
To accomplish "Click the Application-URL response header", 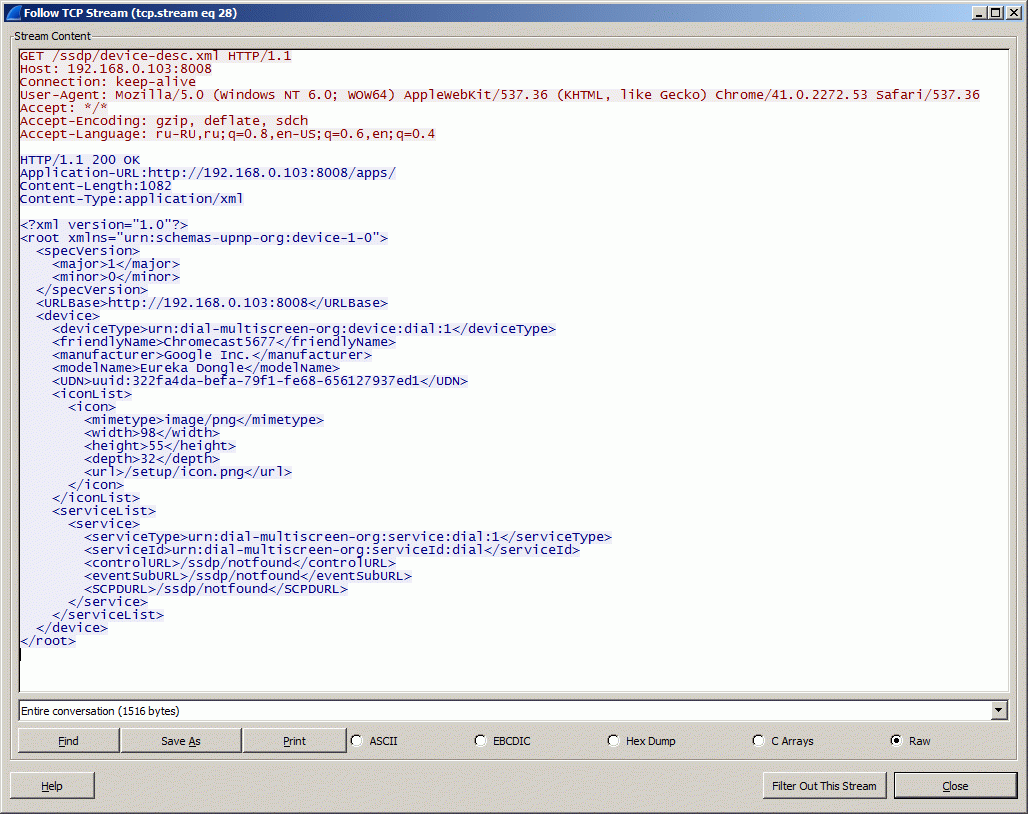I will click(208, 173).
